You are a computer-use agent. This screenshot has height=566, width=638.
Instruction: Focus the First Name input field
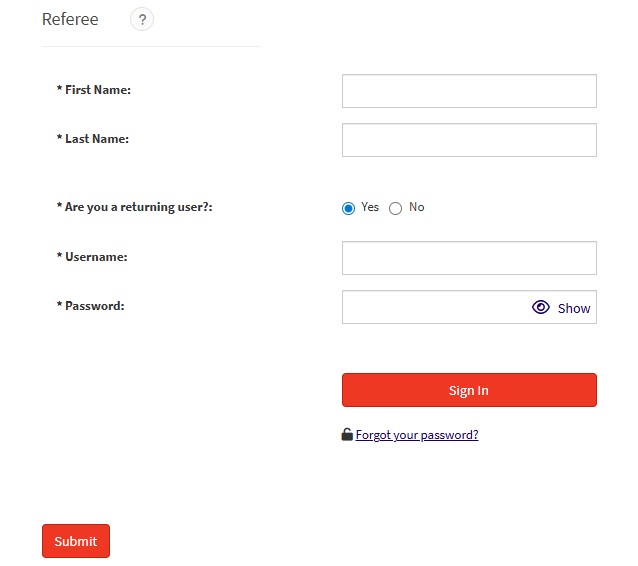point(469,91)
